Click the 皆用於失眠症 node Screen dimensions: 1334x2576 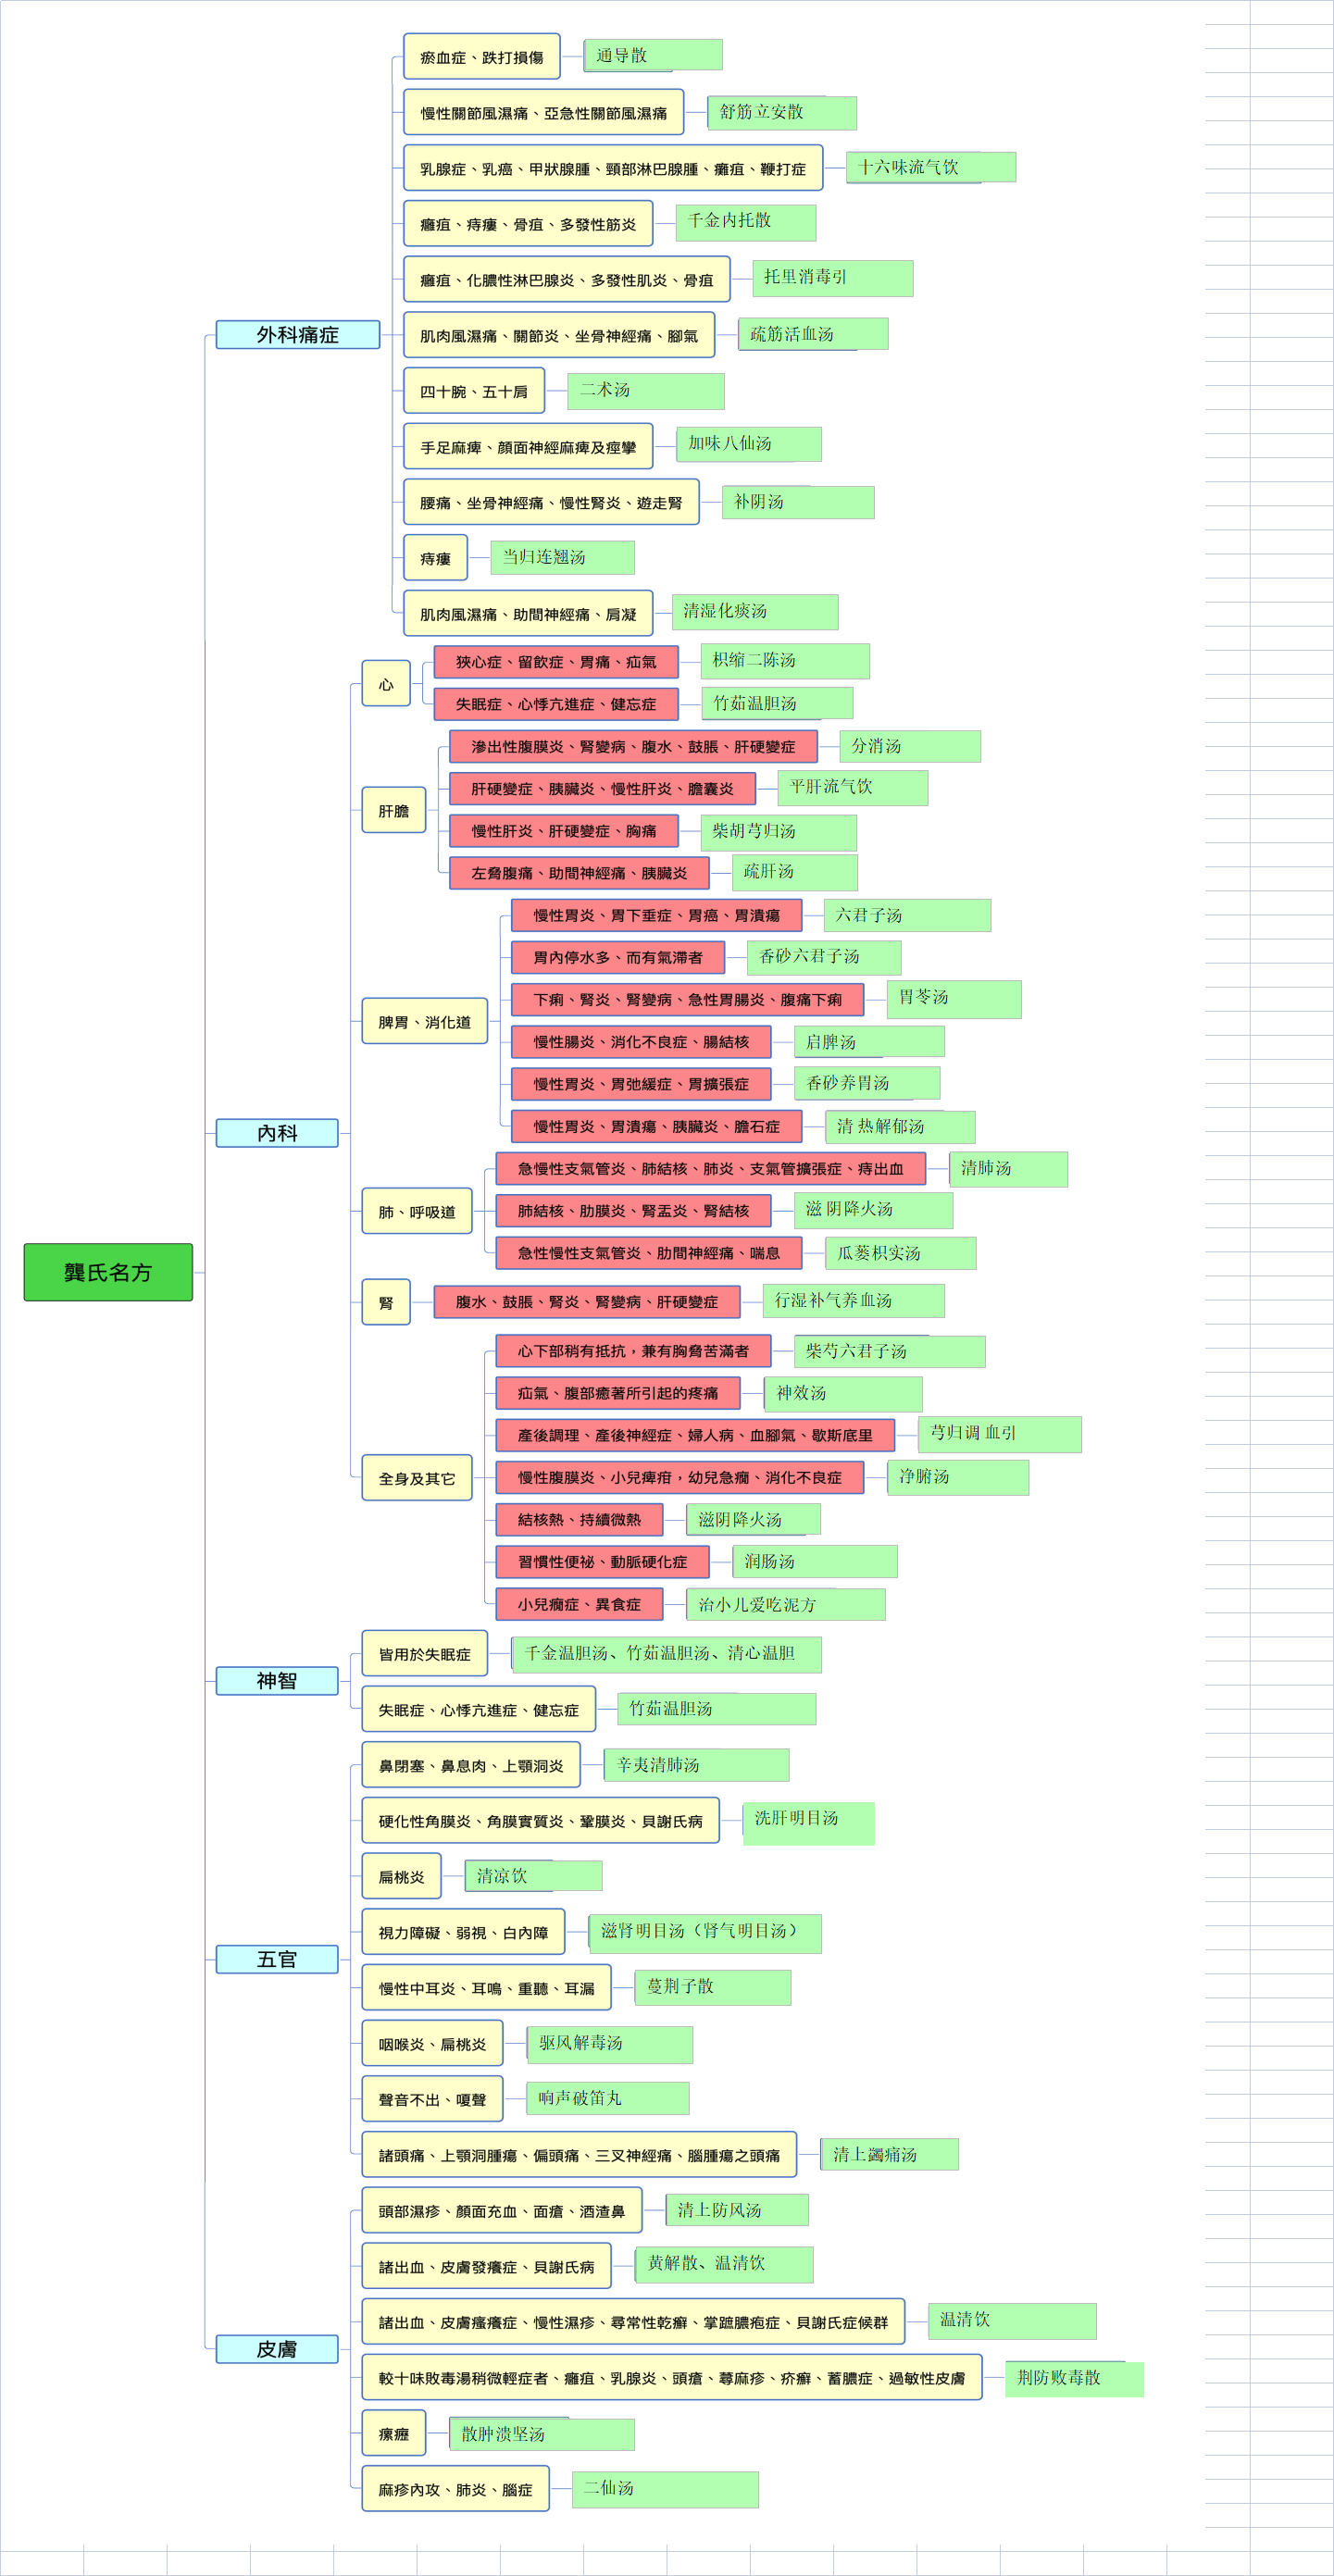pyautogui.click(x=424, y=1653)
